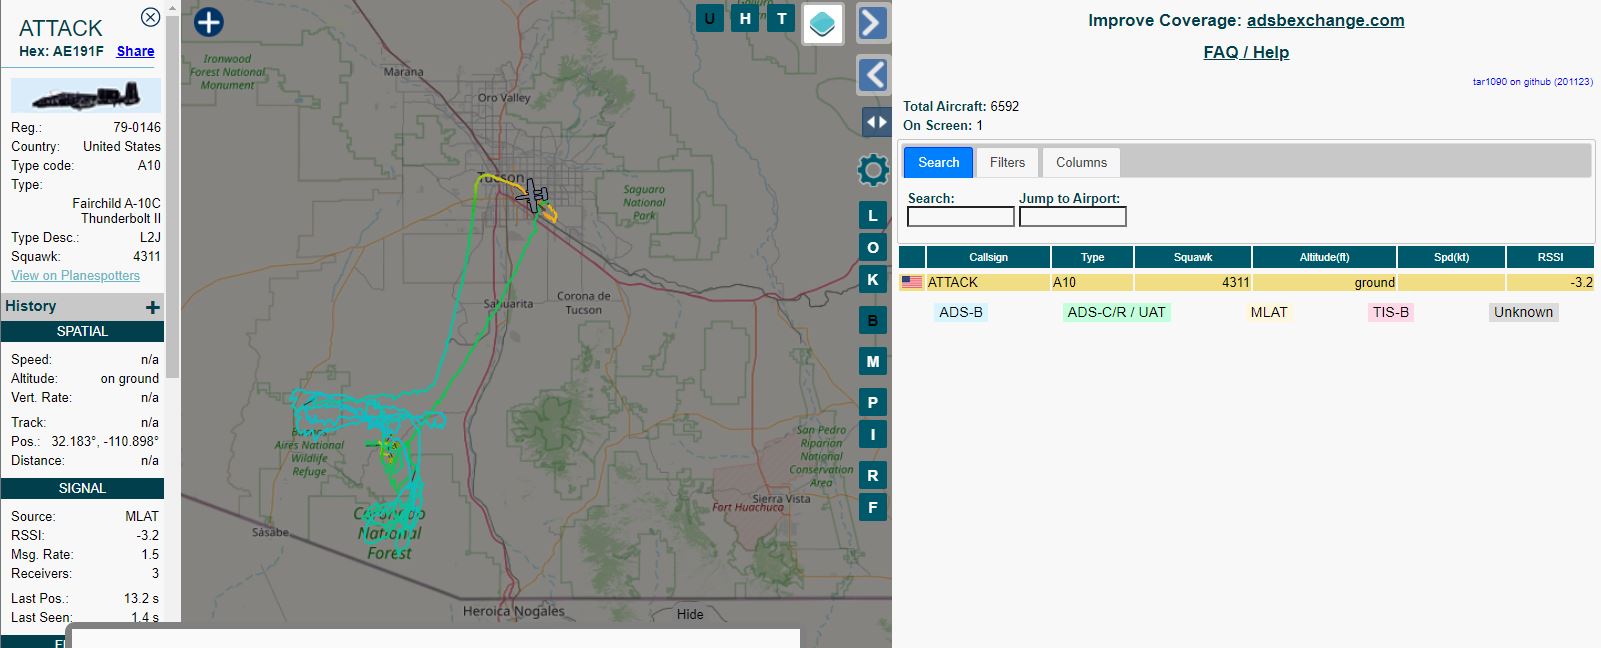Sort table by RSSI column

[x=1550, y=257]
